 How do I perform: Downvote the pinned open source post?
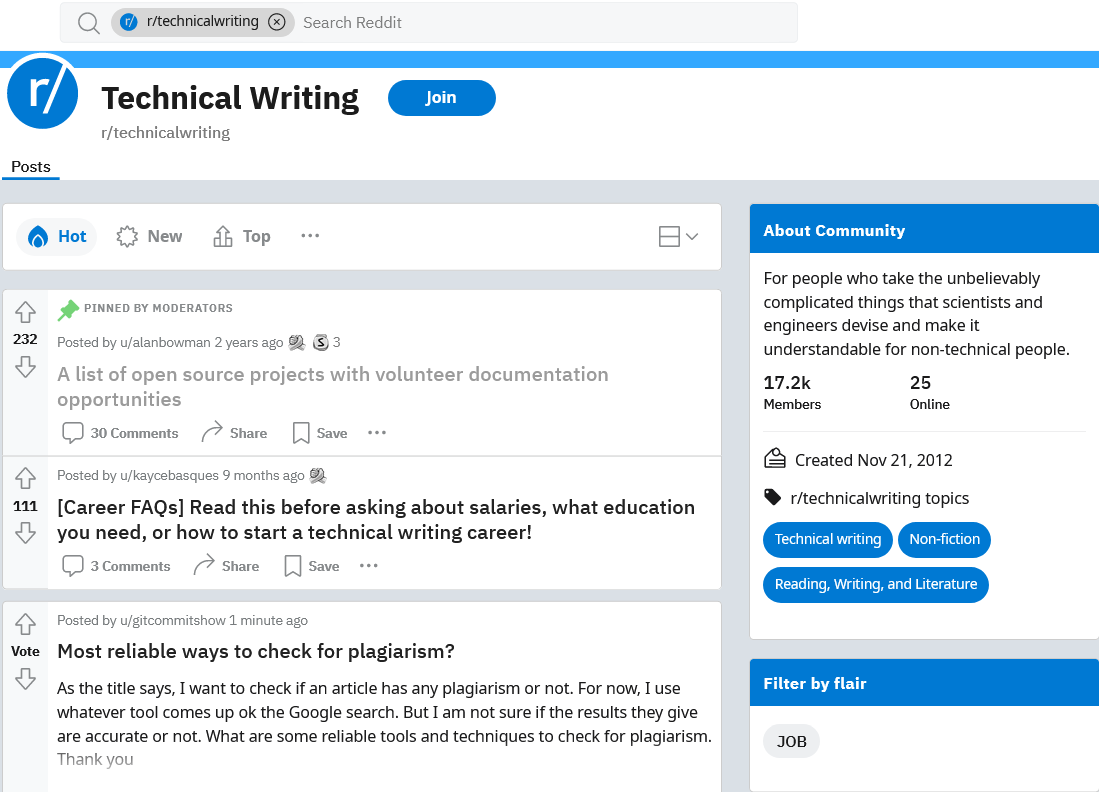tap(25, 367)
